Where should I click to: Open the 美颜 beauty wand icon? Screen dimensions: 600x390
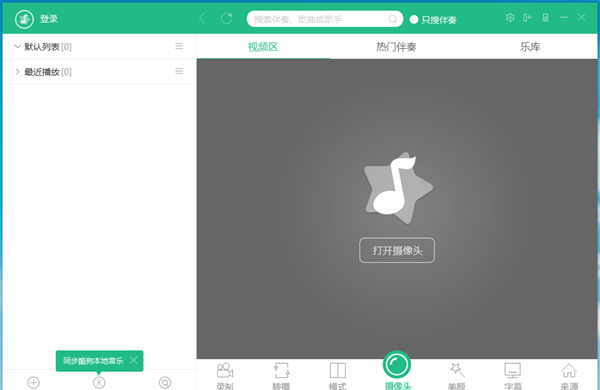pyautogui.click(x=457, y=370)
